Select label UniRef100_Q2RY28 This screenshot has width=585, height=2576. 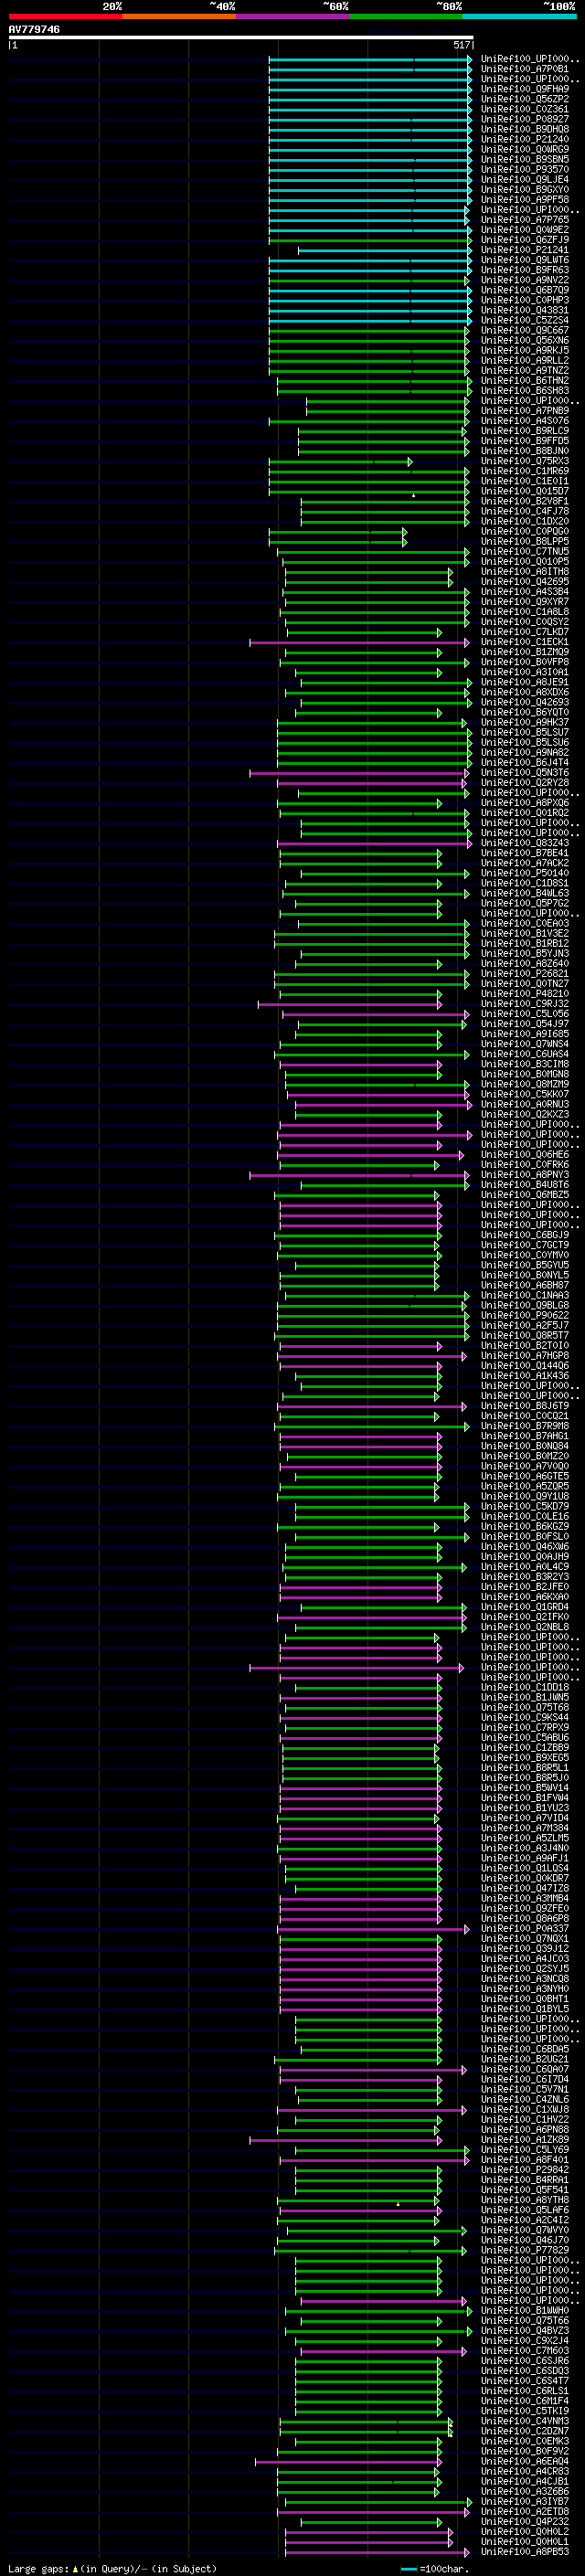coord(524,782)
